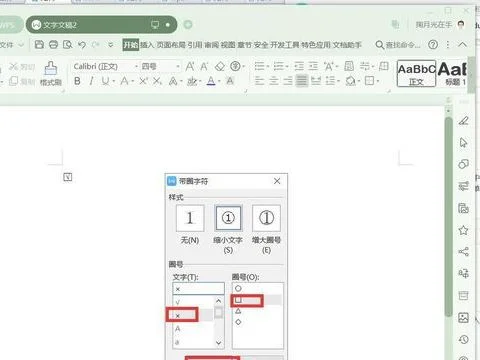Align text left

click(259, 81)
